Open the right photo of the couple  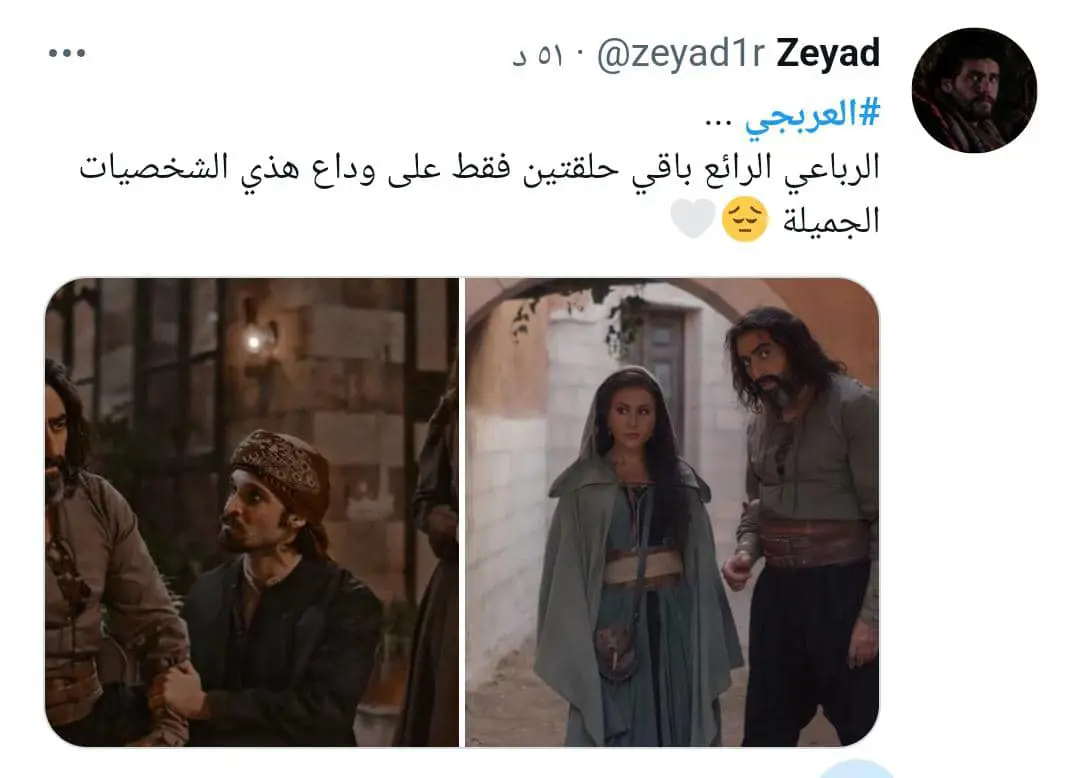coord(672,512)
